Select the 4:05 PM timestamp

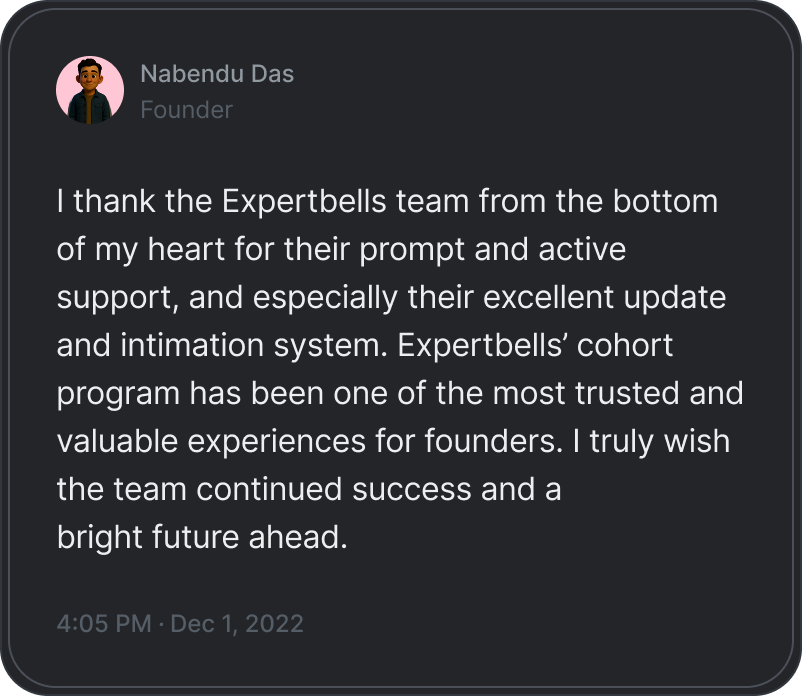point(104,623)
